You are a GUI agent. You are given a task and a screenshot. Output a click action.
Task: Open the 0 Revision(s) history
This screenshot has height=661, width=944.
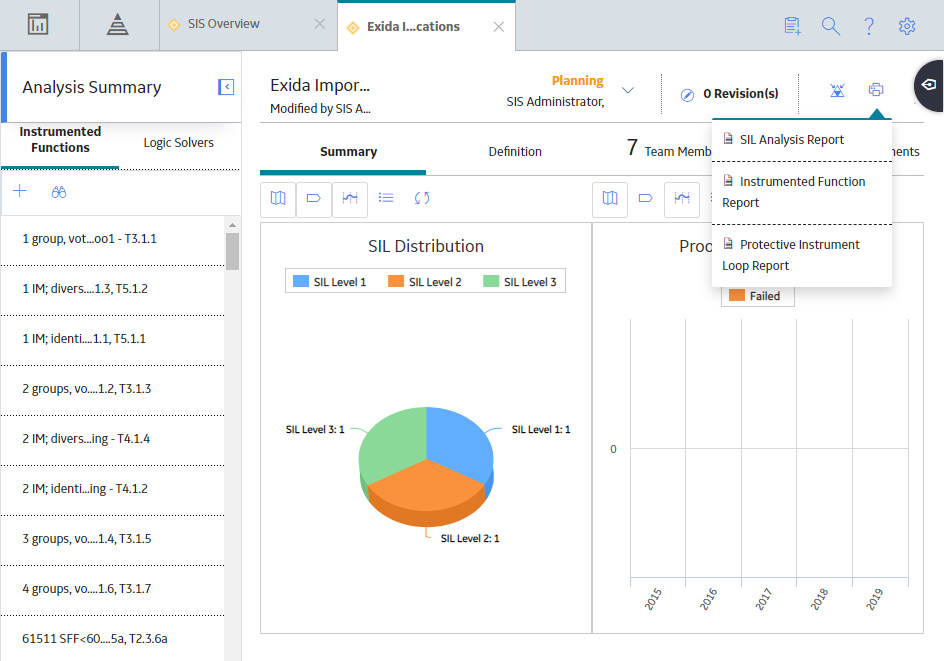click(x=730, y=94)
